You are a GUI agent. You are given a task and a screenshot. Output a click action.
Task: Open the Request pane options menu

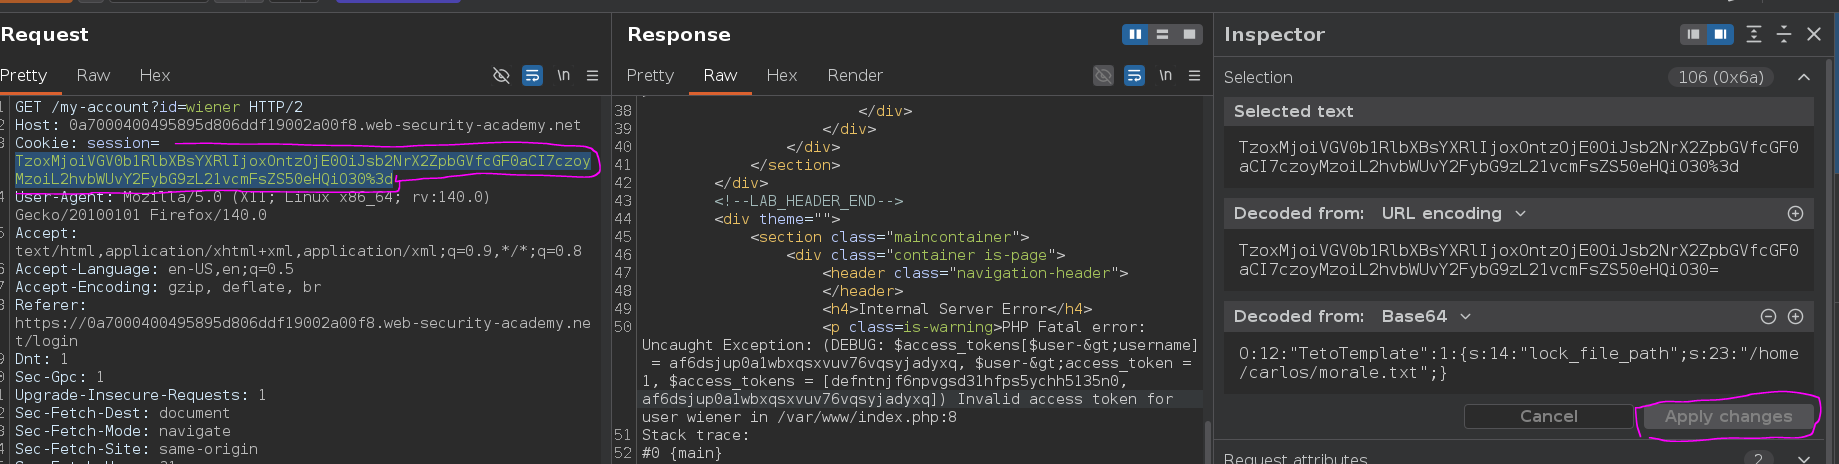point(592,75)
